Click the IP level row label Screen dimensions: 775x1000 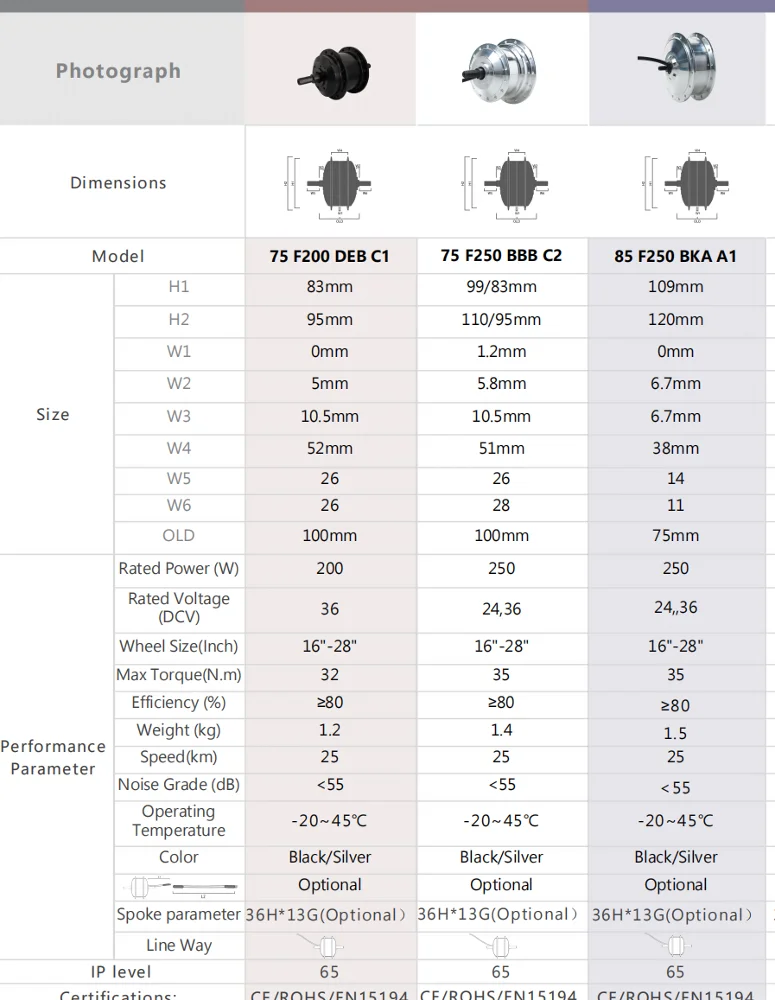pos(118,972)
